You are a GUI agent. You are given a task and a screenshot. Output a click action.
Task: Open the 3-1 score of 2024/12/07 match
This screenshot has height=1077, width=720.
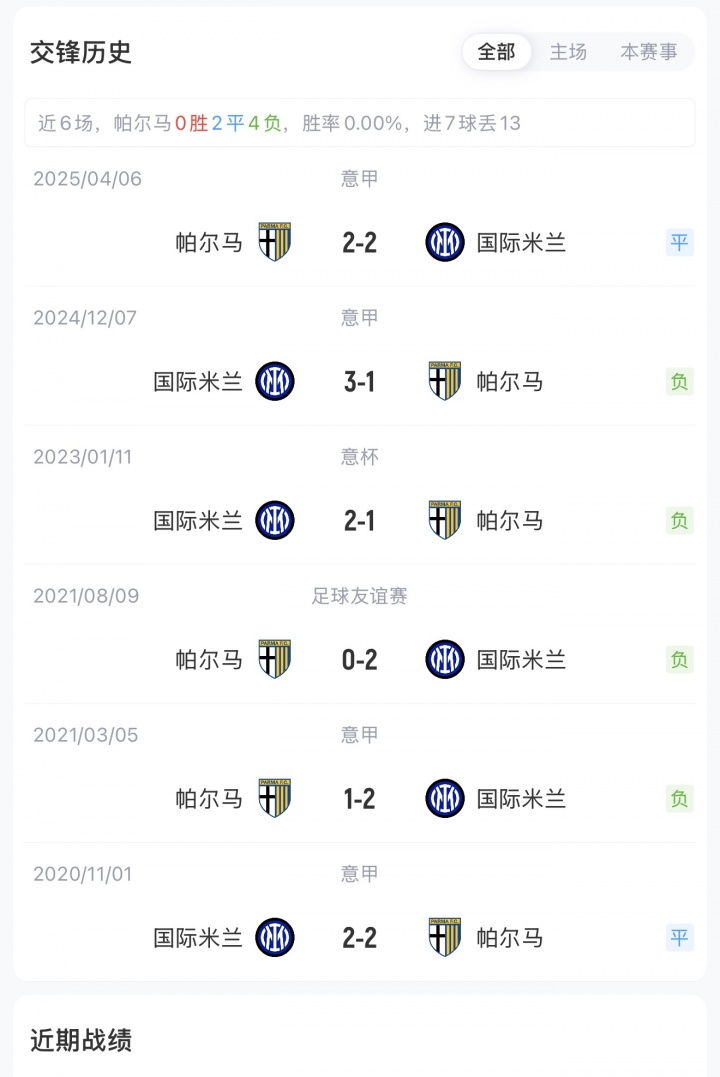coord(359,381)
